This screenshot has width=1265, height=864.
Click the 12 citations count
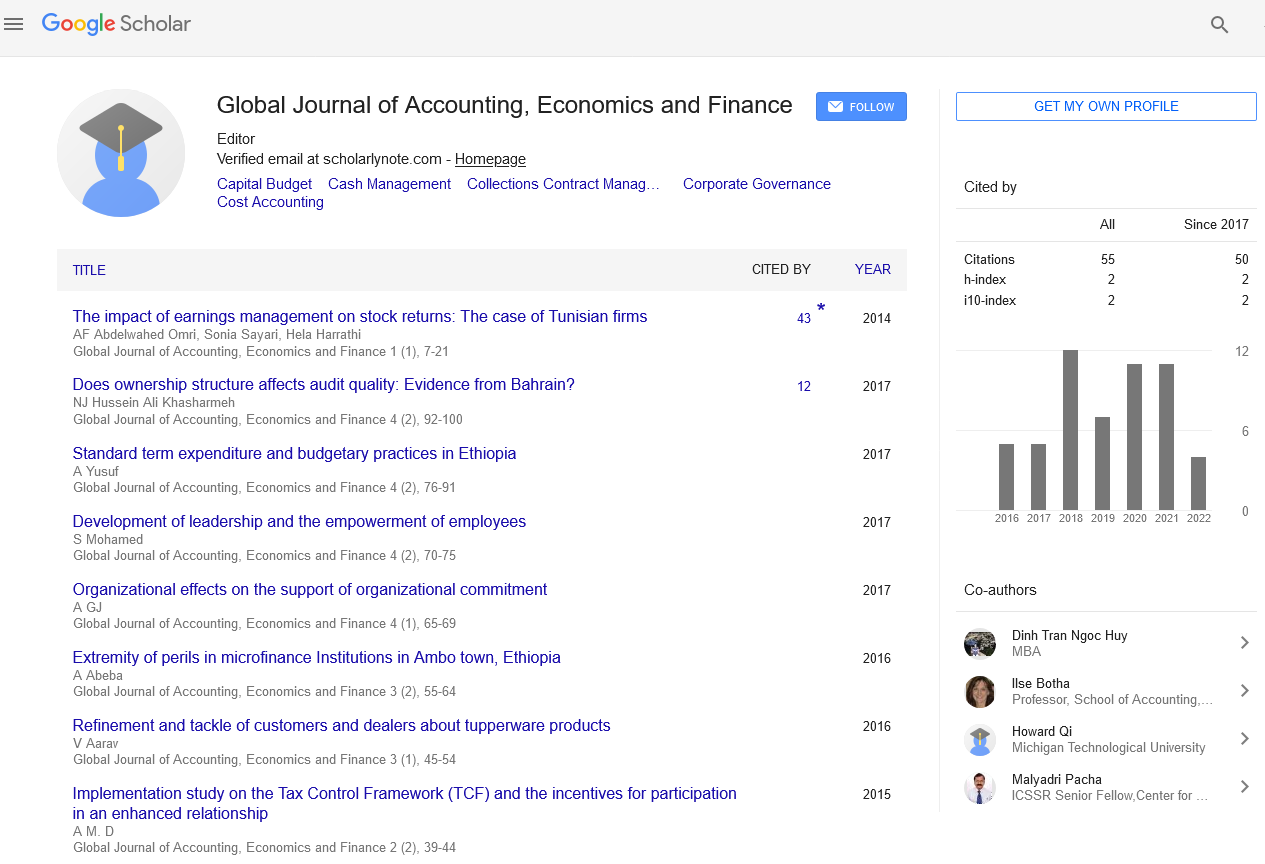pos(804,386)
